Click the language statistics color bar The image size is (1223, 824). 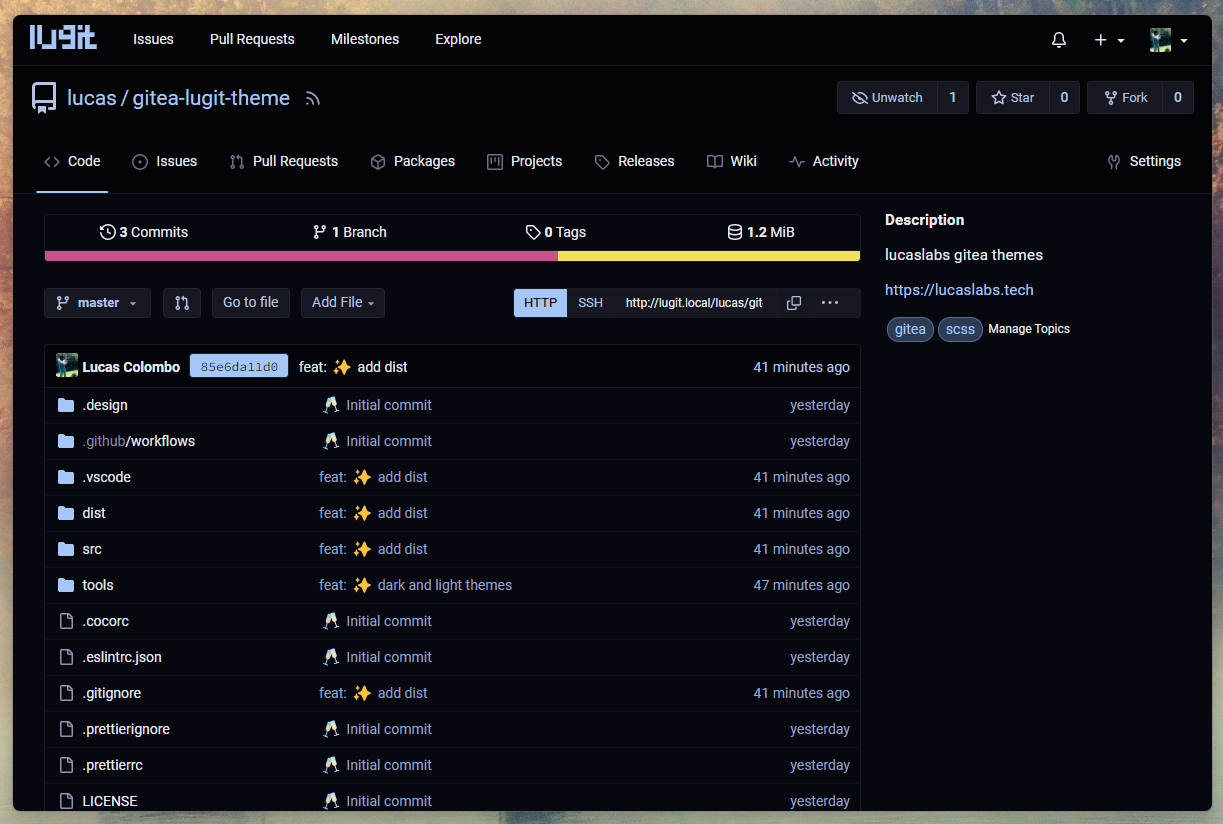pos(452,256)
